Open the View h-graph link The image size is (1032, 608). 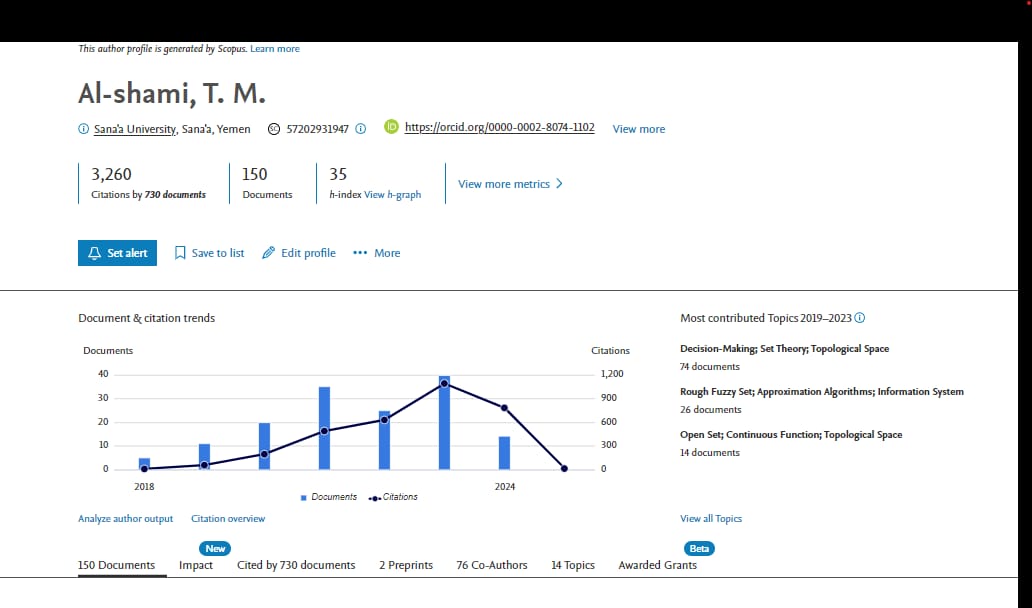click(392, 195)
